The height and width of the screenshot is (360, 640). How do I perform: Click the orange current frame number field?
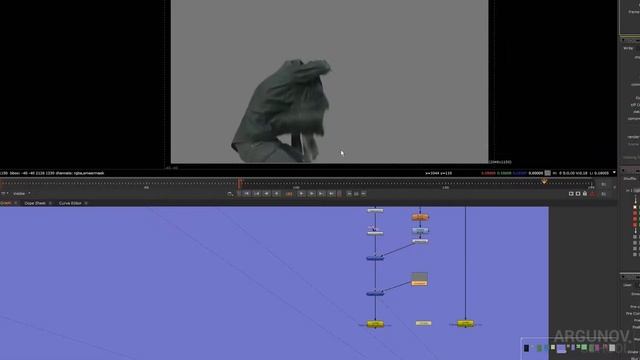[x=289, y=194]
